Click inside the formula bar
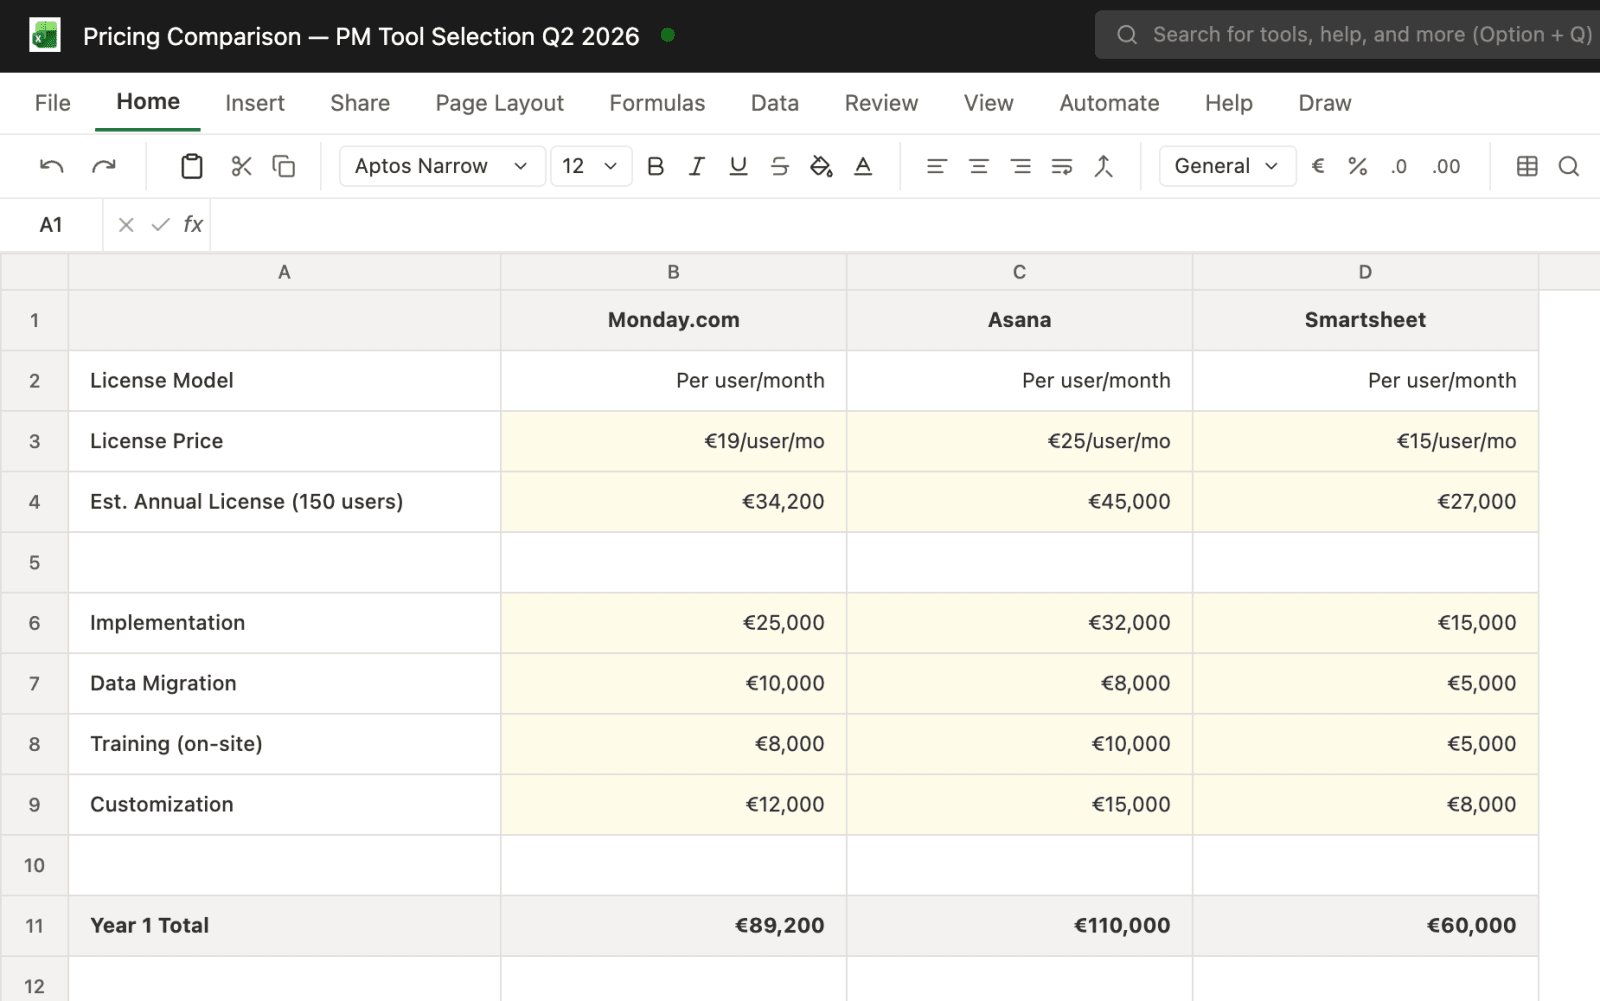This screenshot has height=1001, width=1600. click(x=905, y=225)
